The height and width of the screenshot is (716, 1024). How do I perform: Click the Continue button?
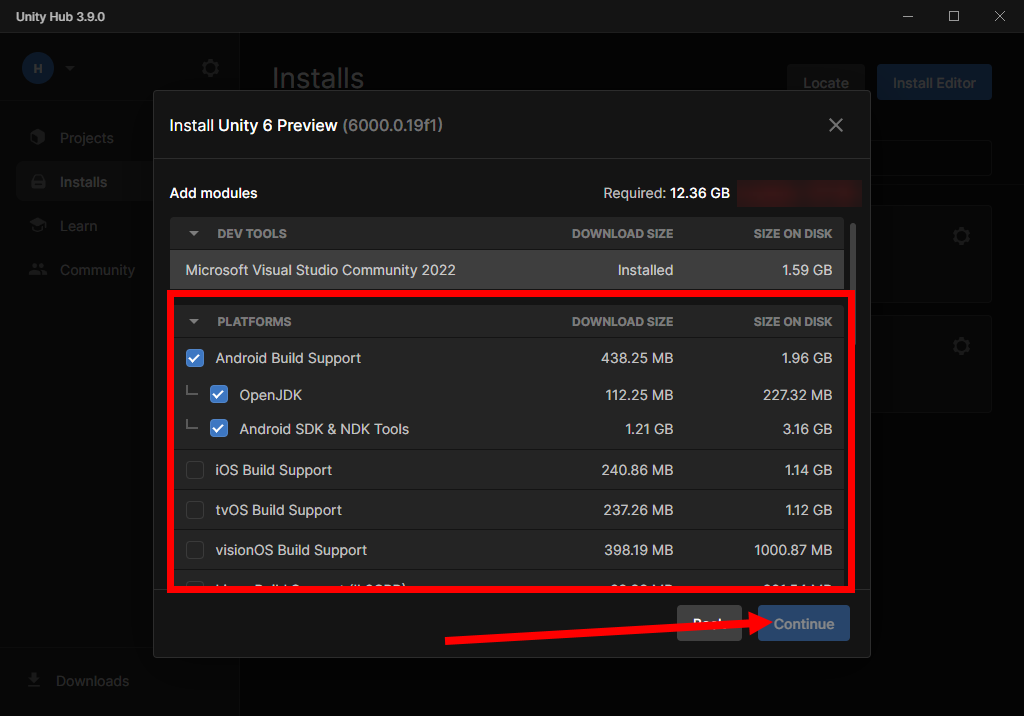click(803, 623)
